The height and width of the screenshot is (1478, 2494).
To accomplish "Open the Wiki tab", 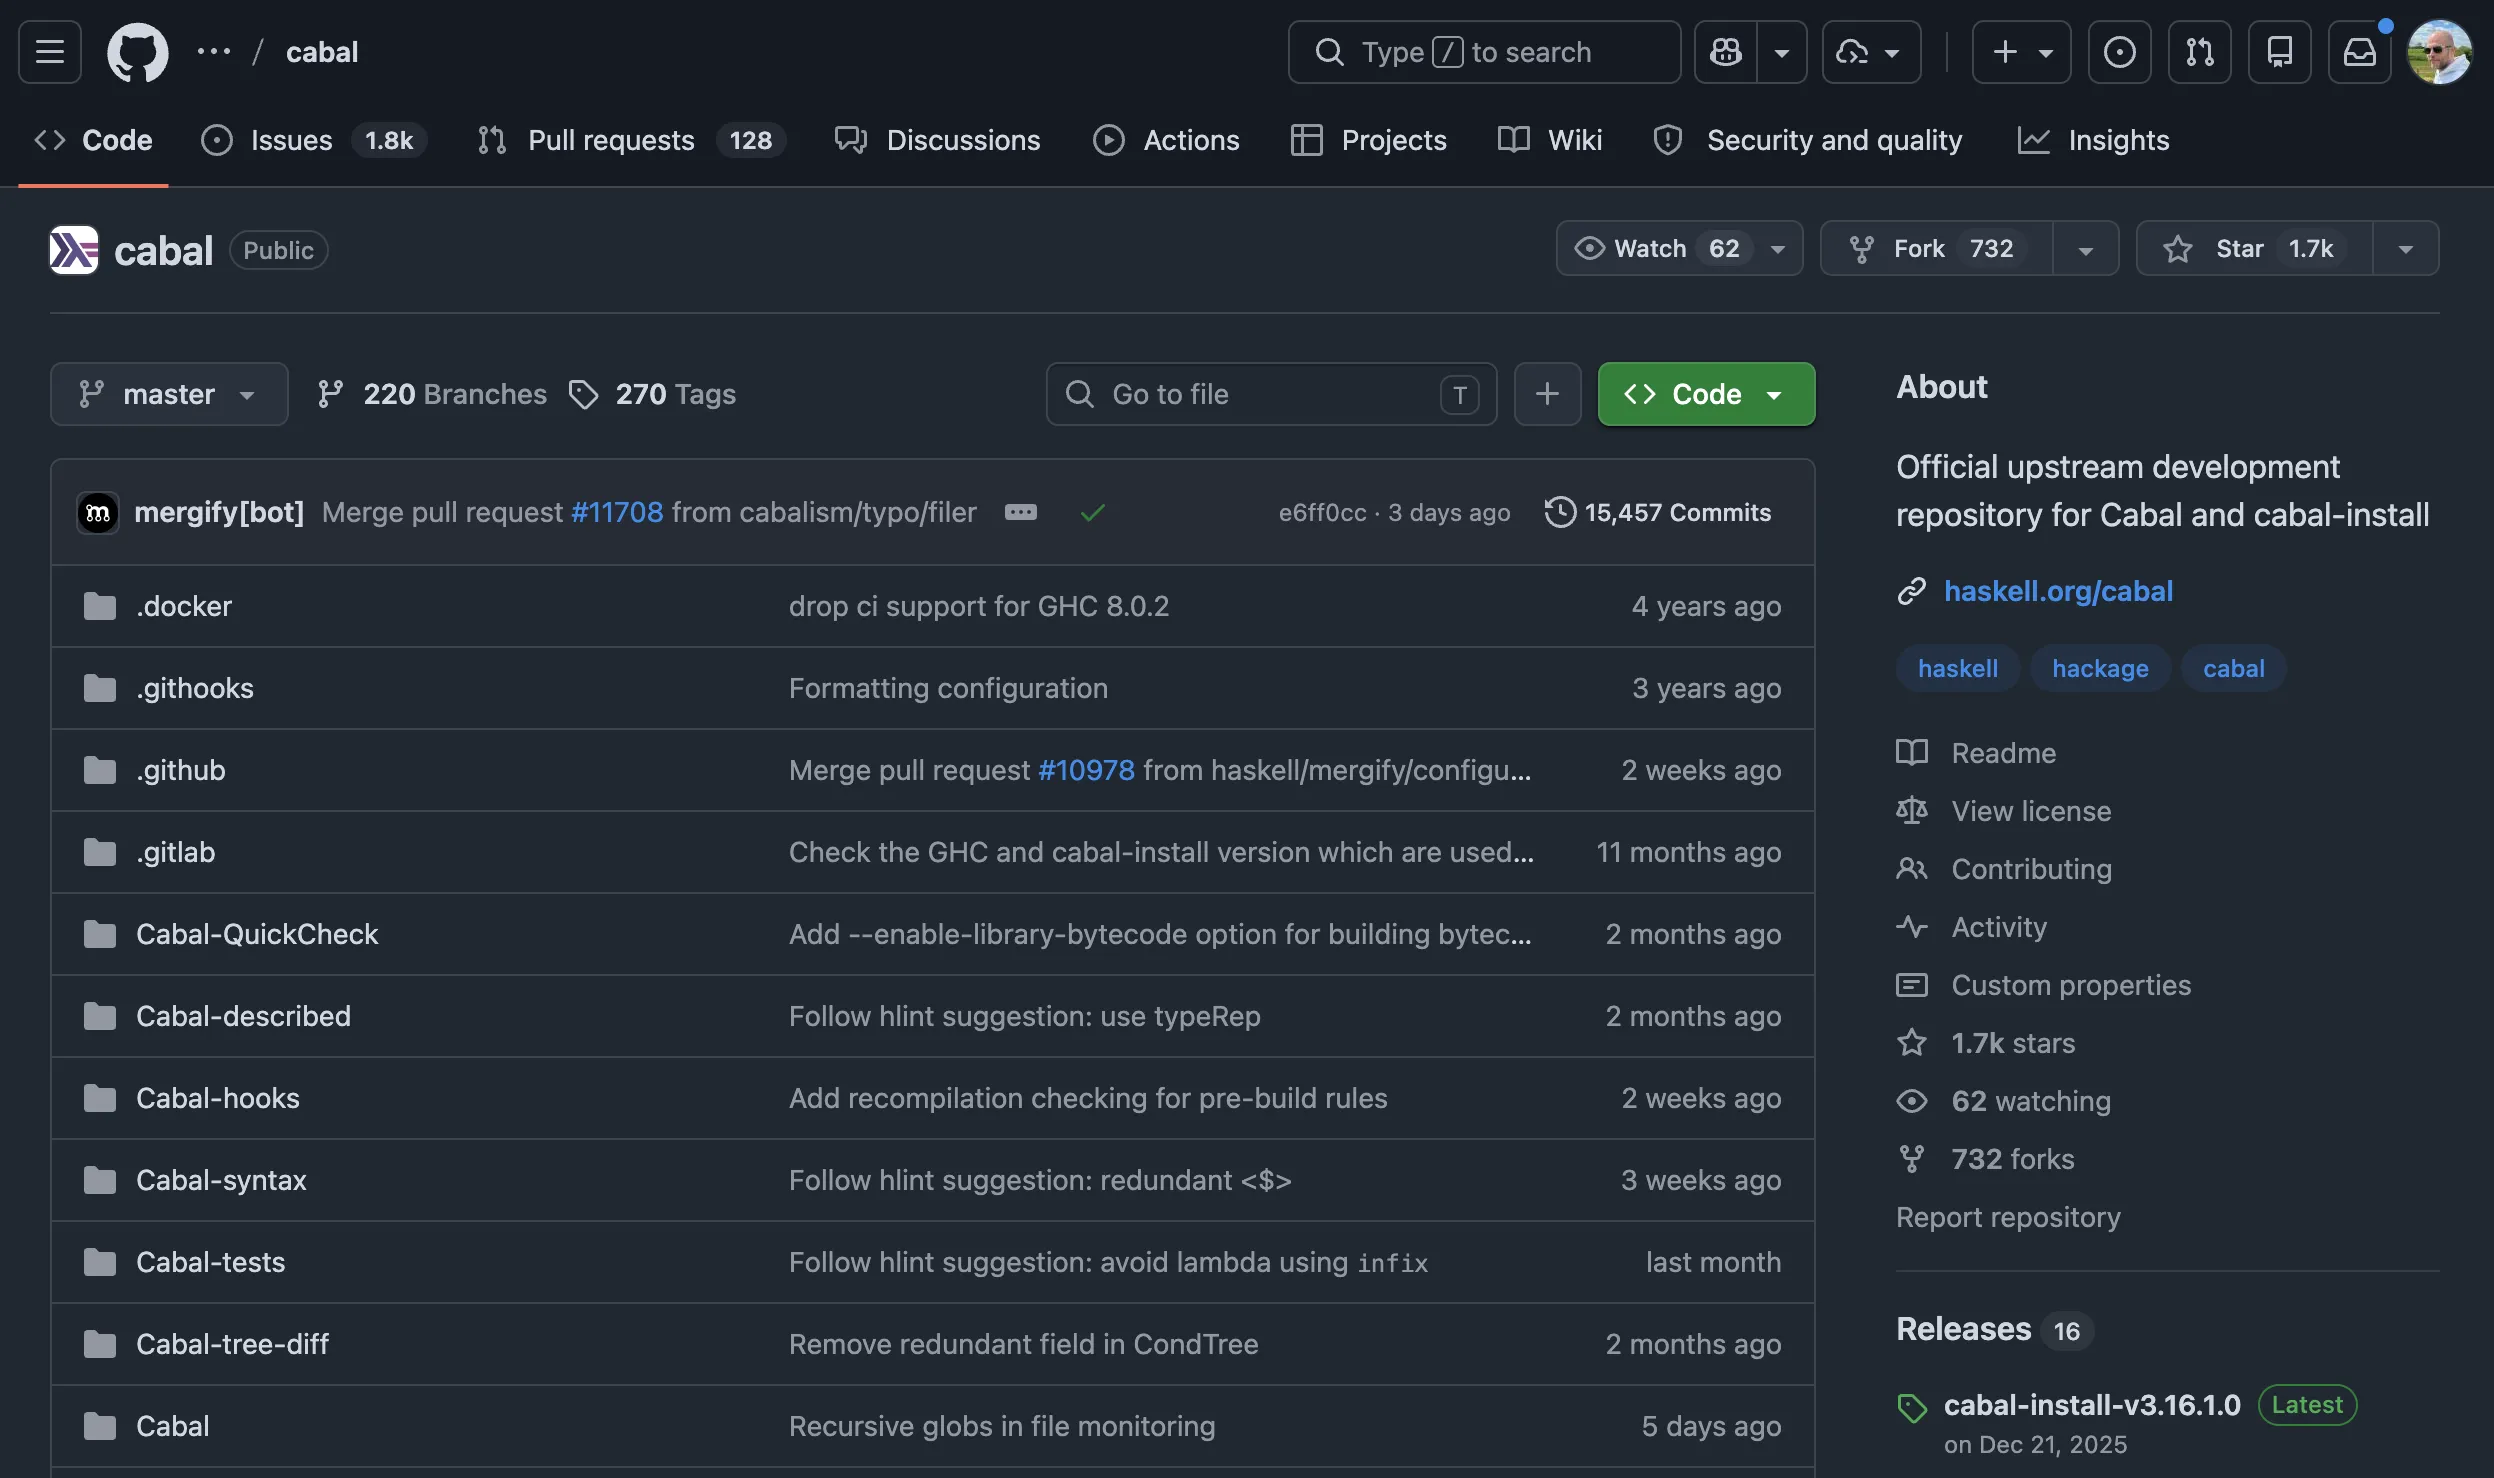I will (1550, 140).
